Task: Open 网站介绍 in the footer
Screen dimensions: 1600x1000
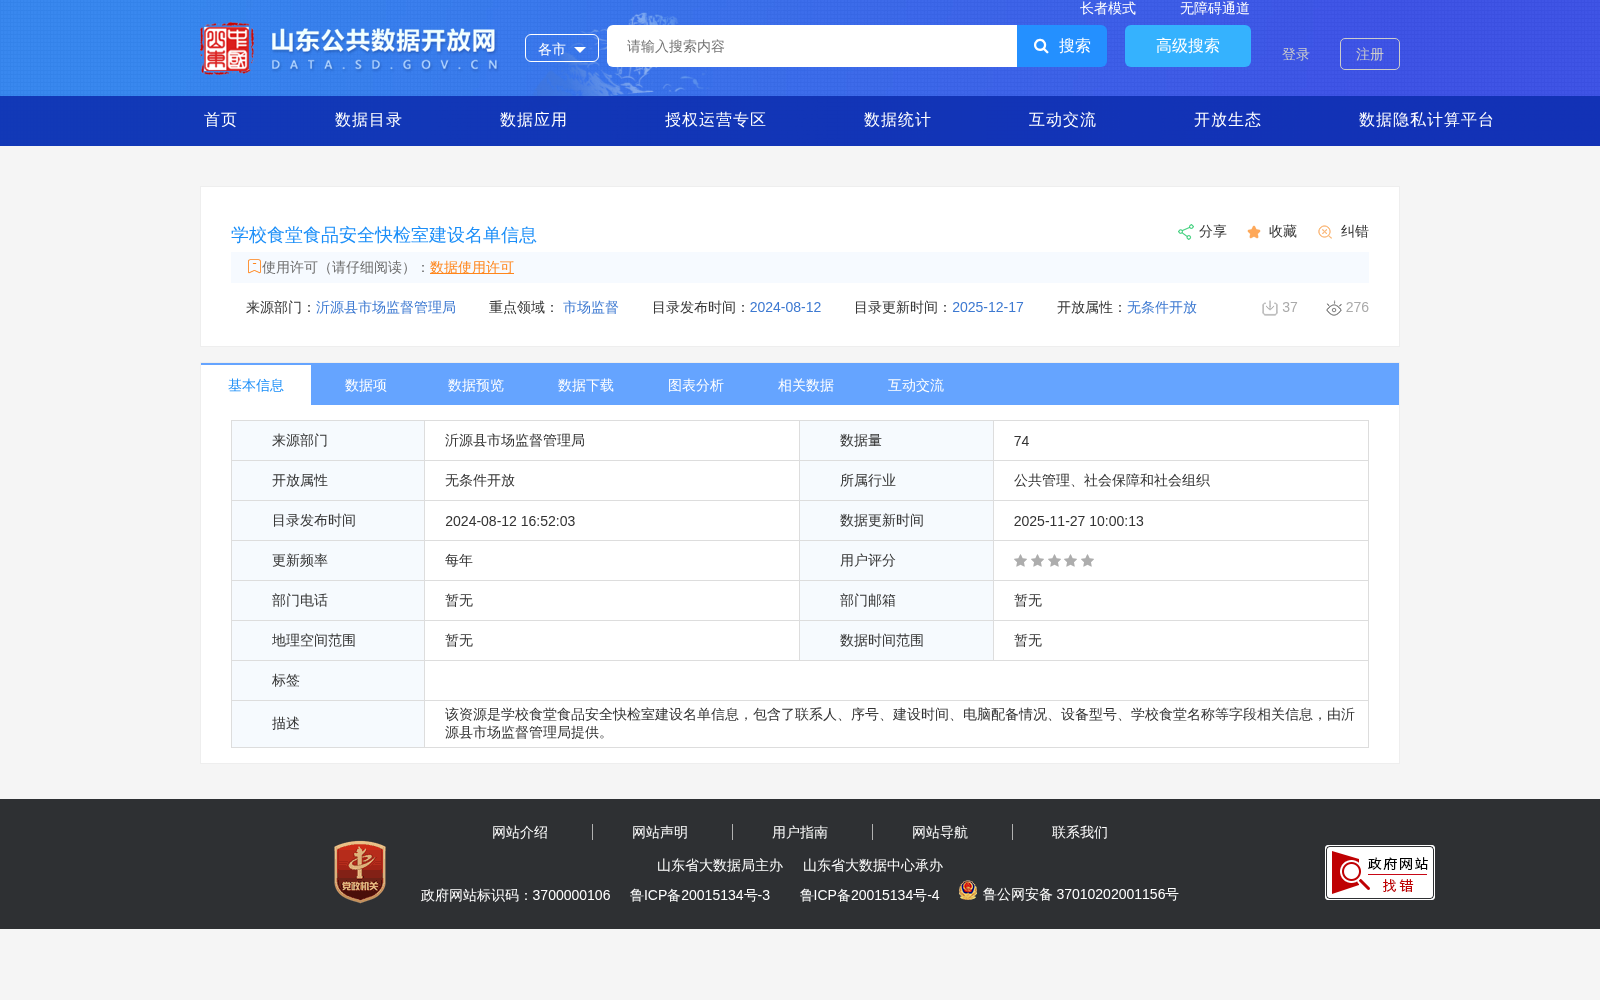Action: point(520,832)
